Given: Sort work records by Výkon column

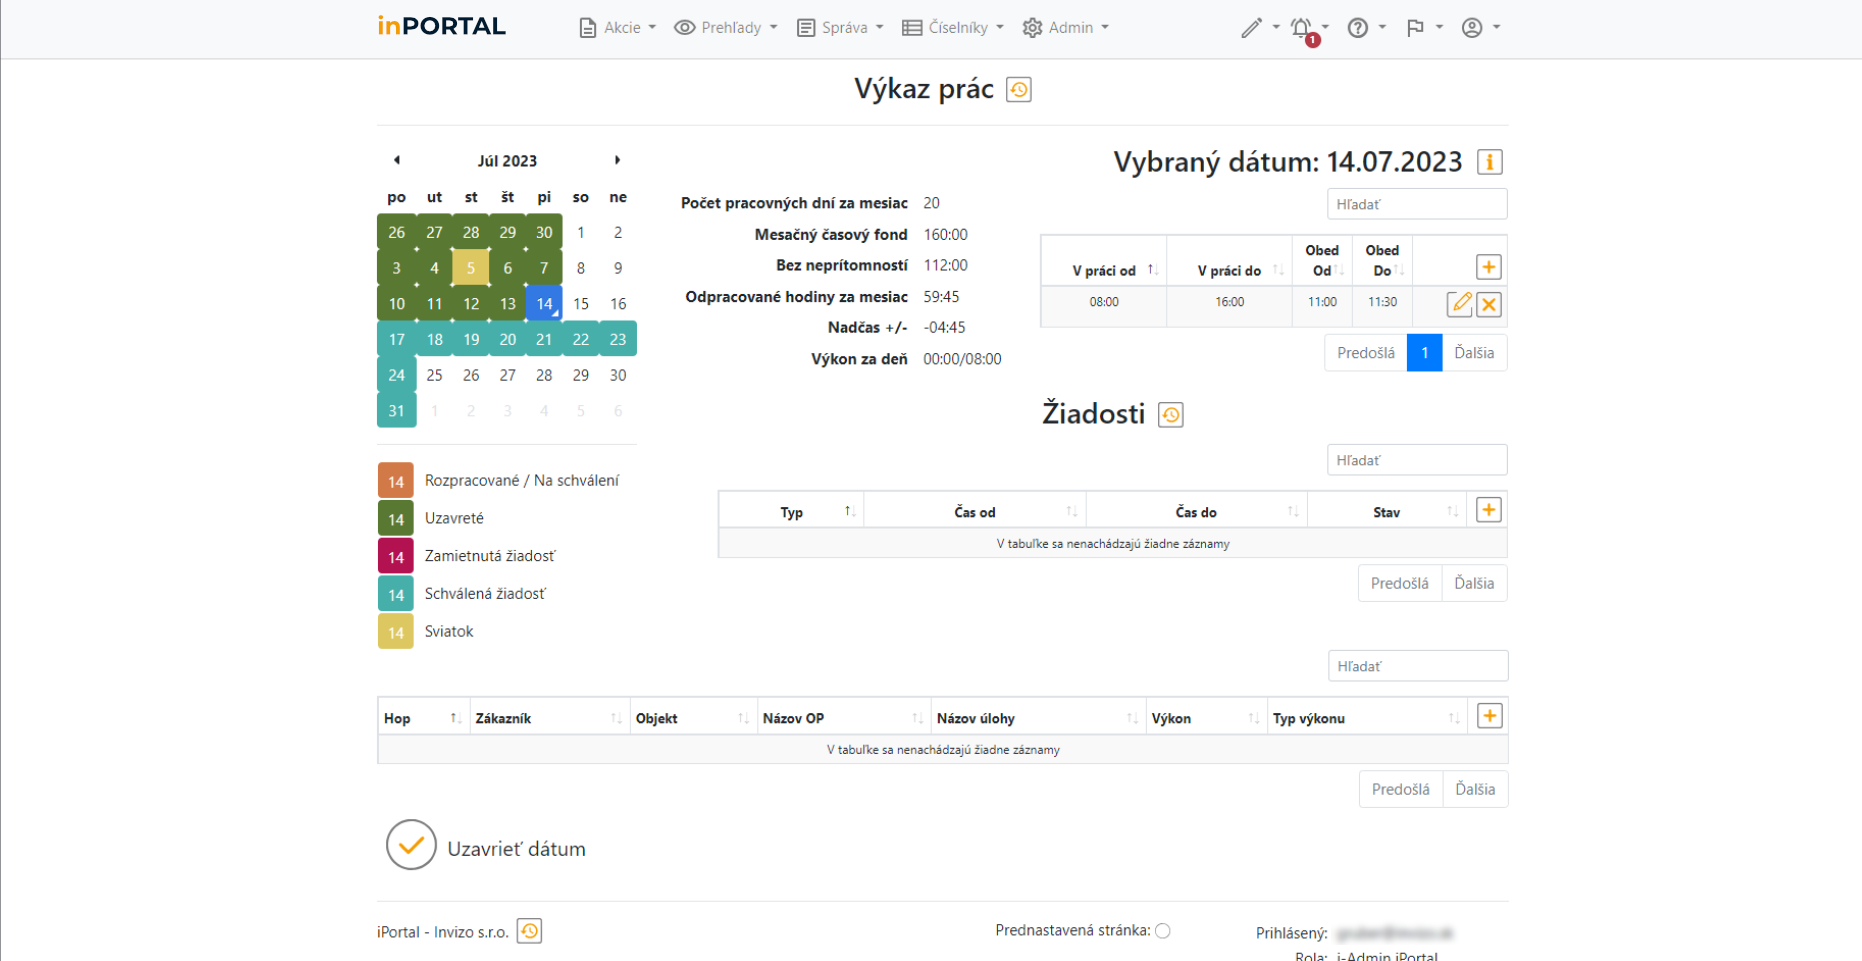Looking at the screenshot, I should point(1206,718).
